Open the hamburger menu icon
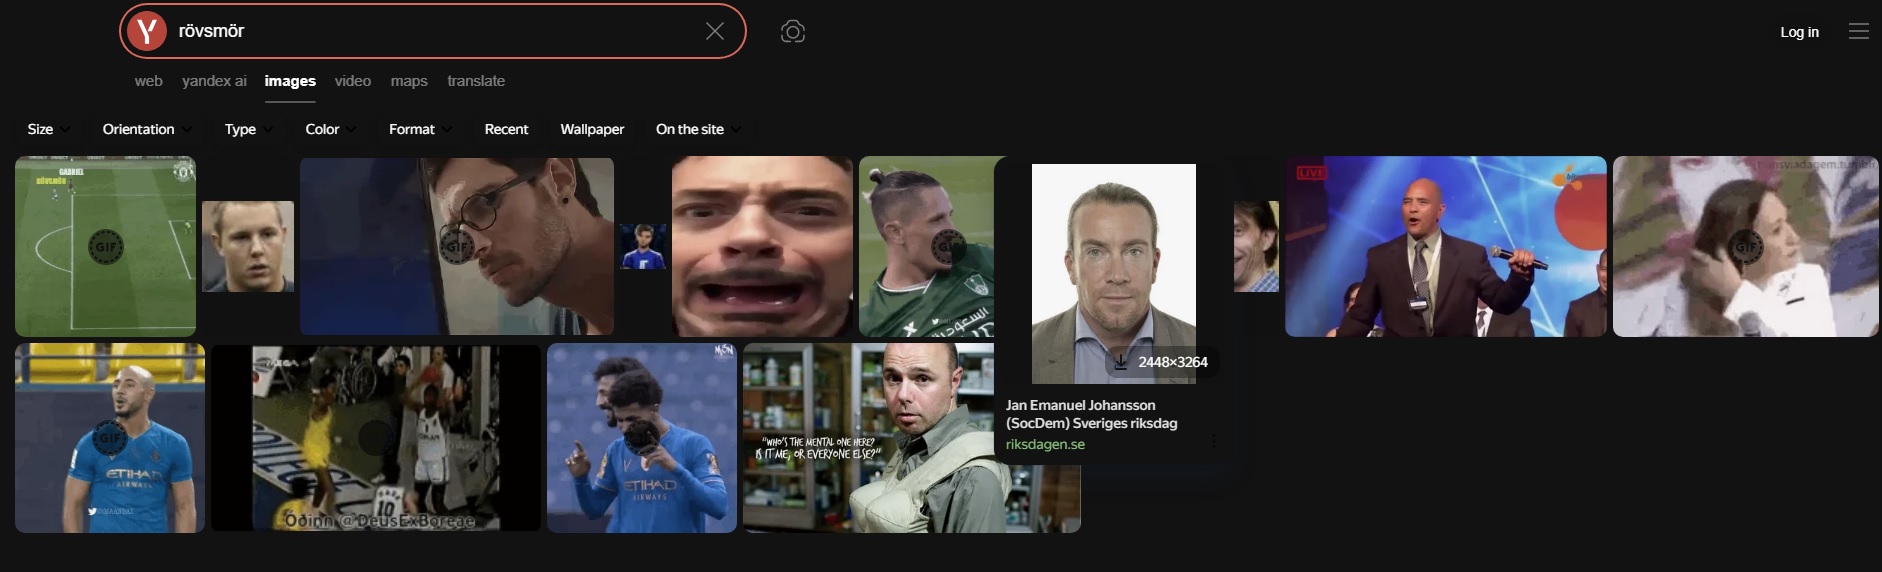Viewport: 1882px width, 572px height. click(x=1859, y=31)
